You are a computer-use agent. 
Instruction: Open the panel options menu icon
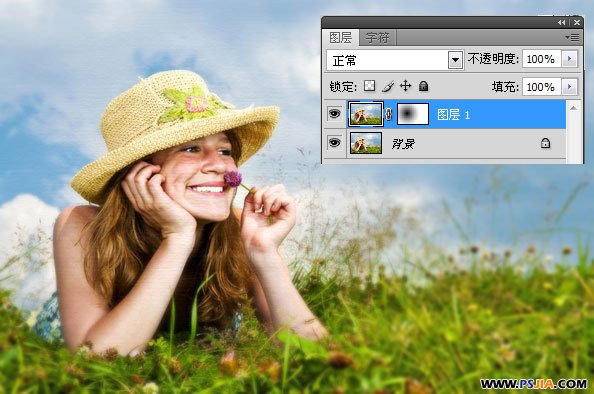click(572, 38)
